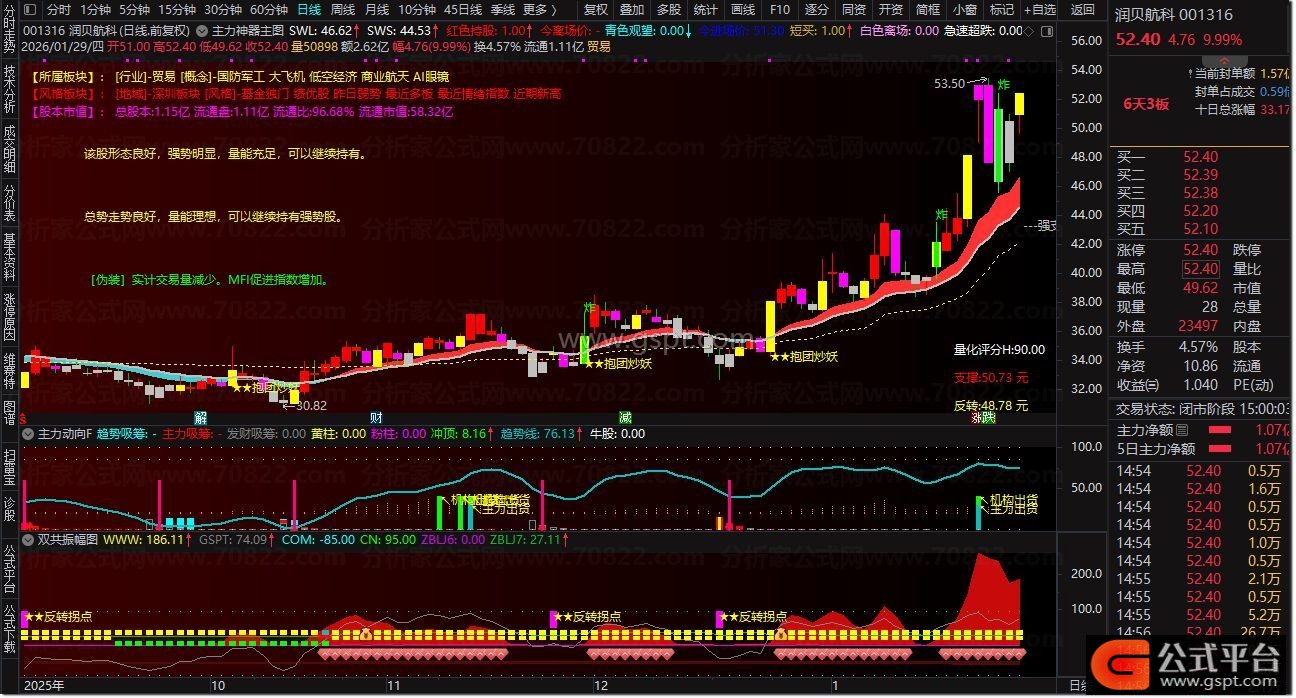Open the 双共振幅图 indicator dropdown arrow
Viewport: 1296px width, 698px height.
pos(29,539)
